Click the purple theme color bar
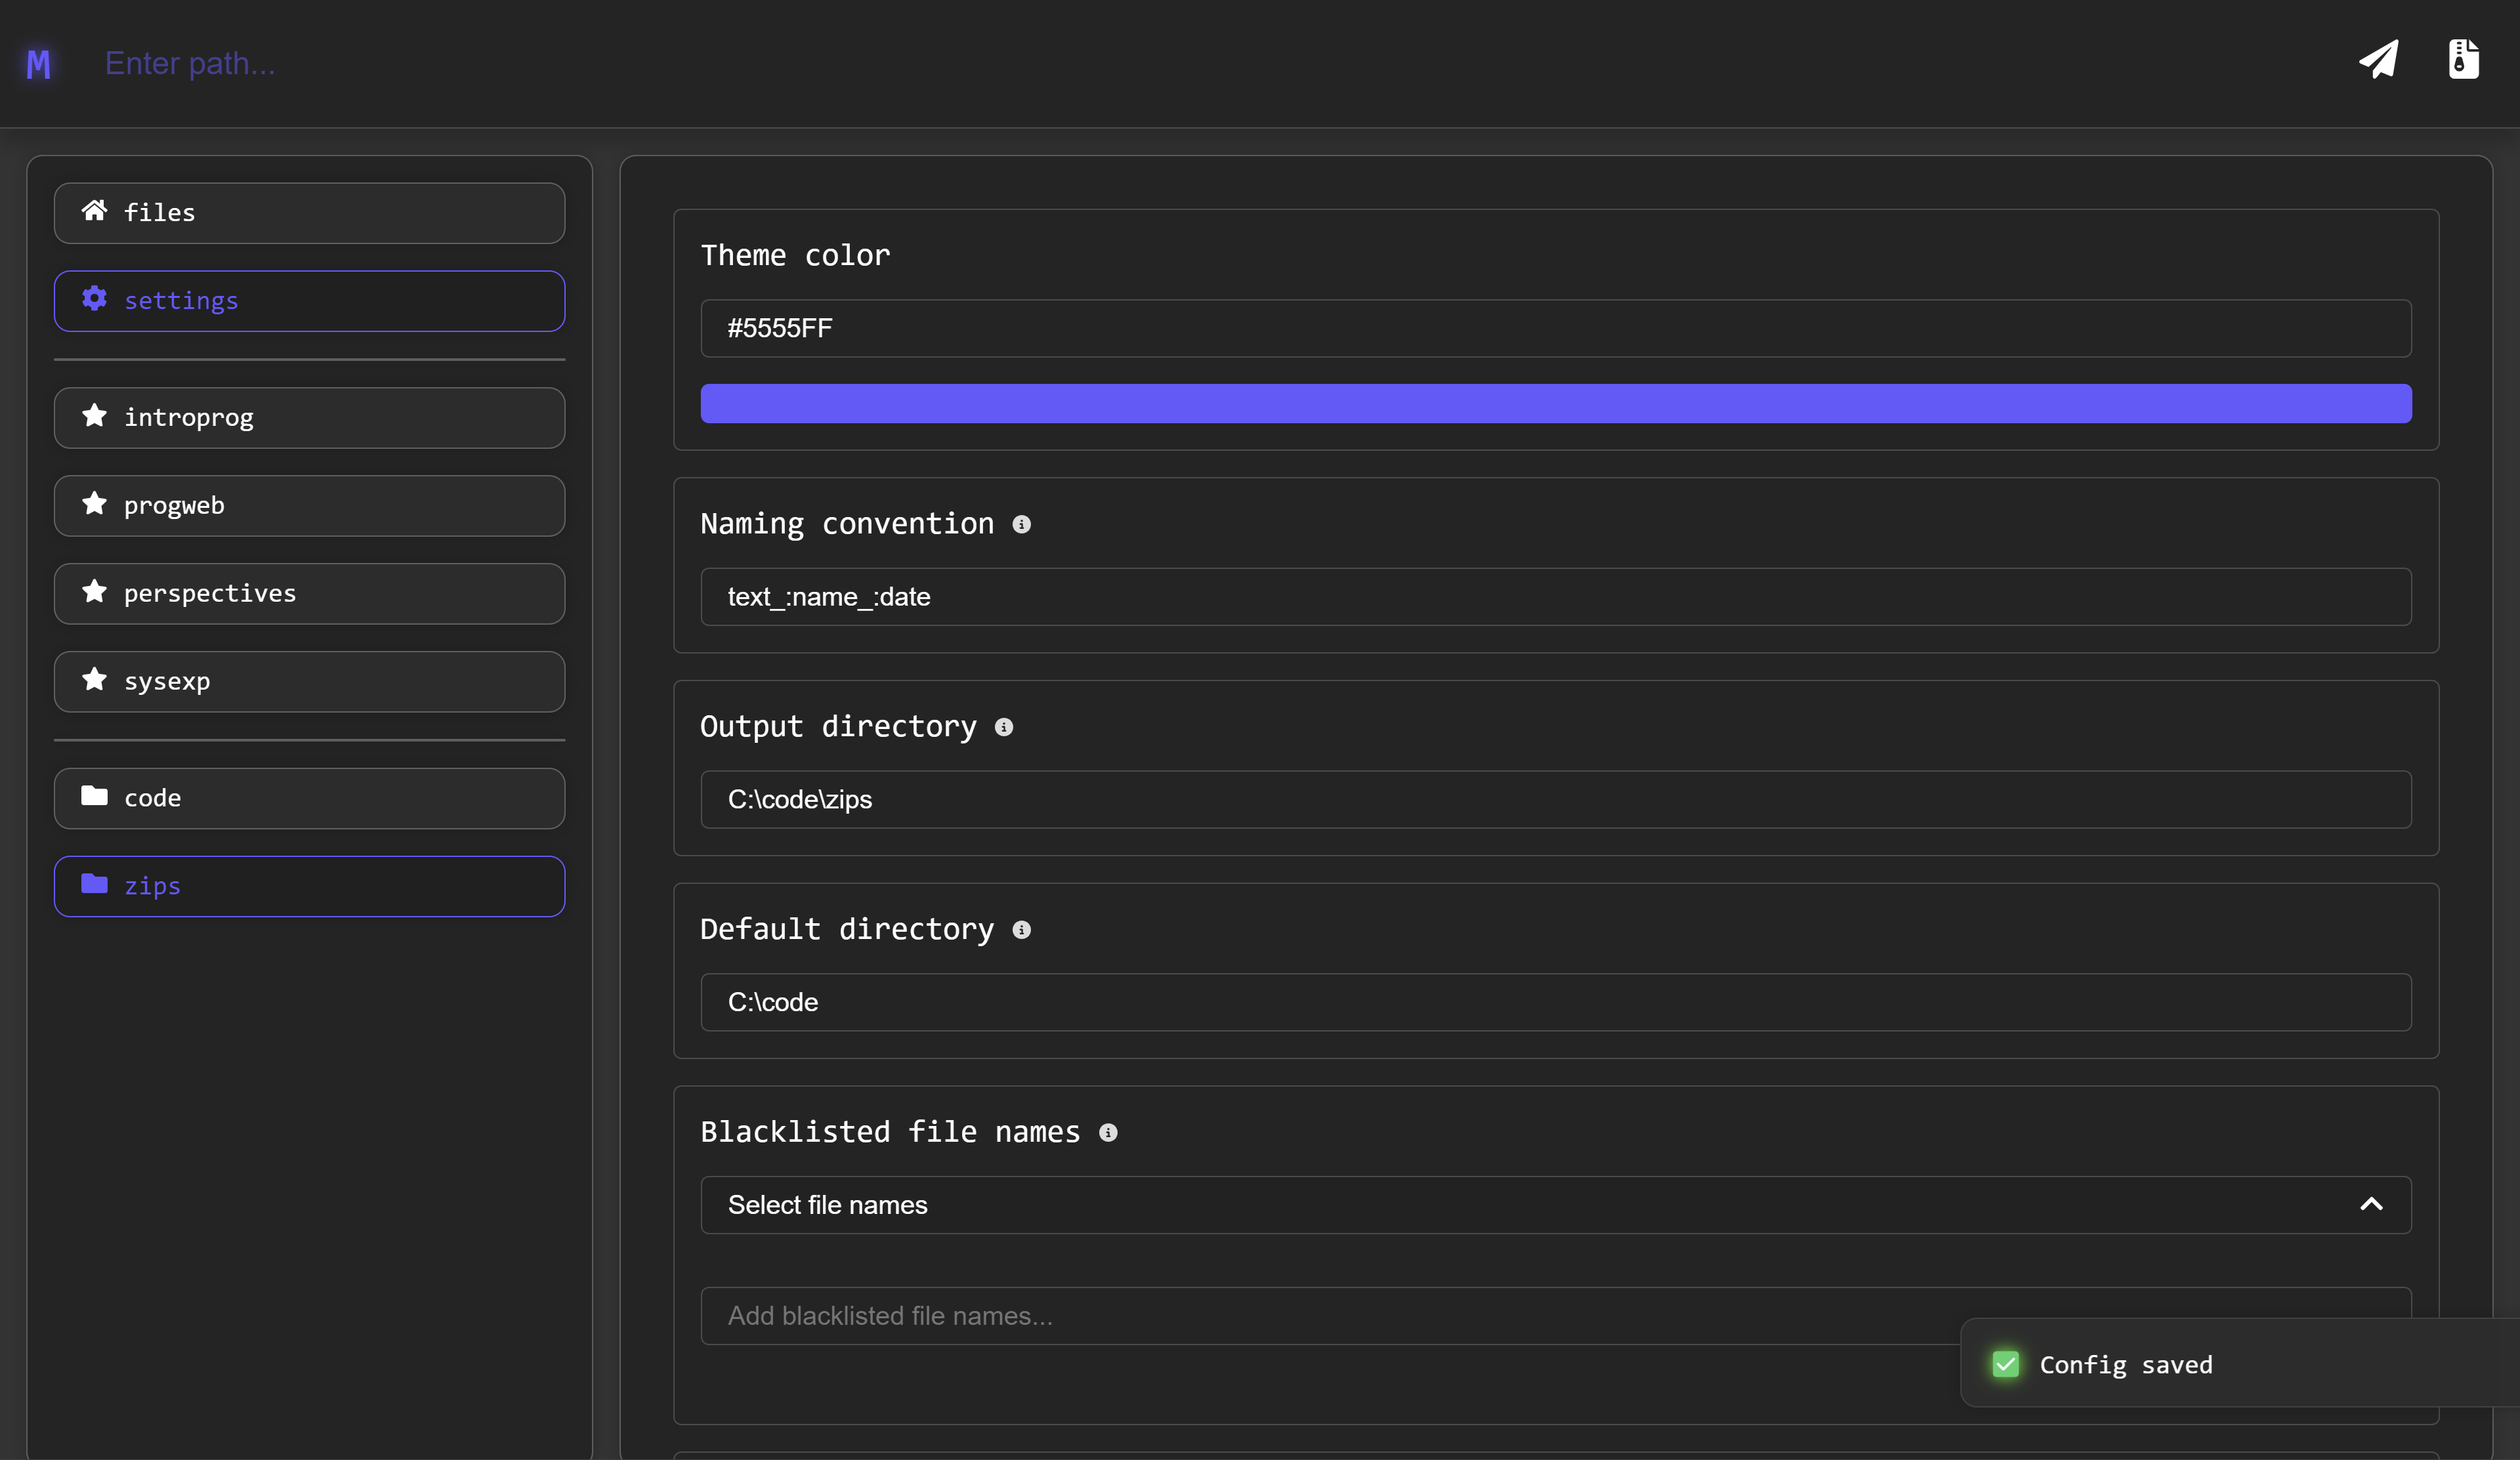The image size is (2520, 1460). (1555, 404)
